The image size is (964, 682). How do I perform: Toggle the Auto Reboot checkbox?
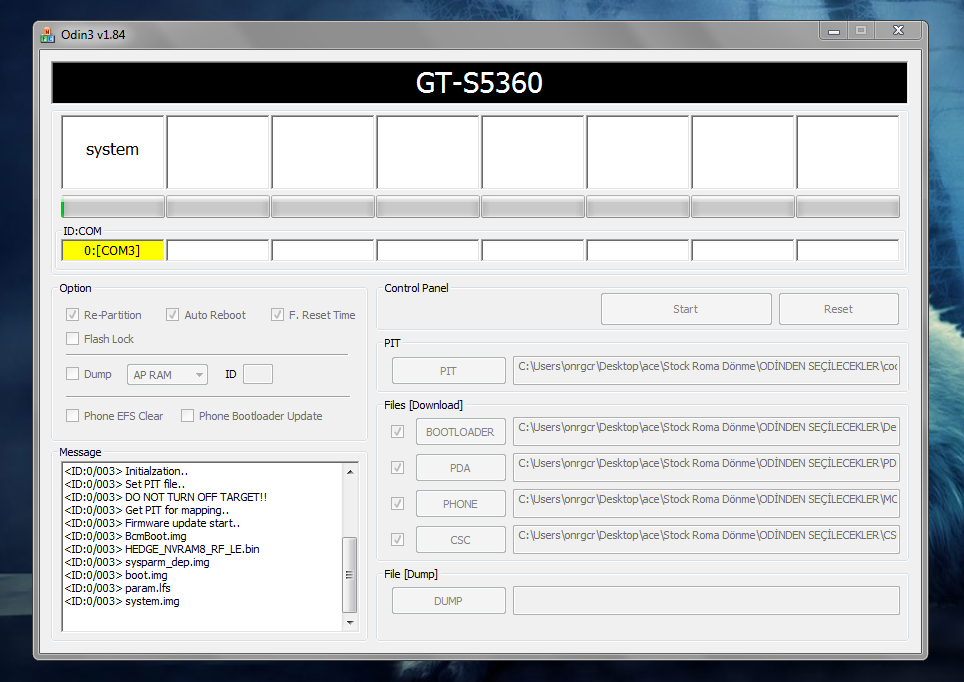pos(172,315)
